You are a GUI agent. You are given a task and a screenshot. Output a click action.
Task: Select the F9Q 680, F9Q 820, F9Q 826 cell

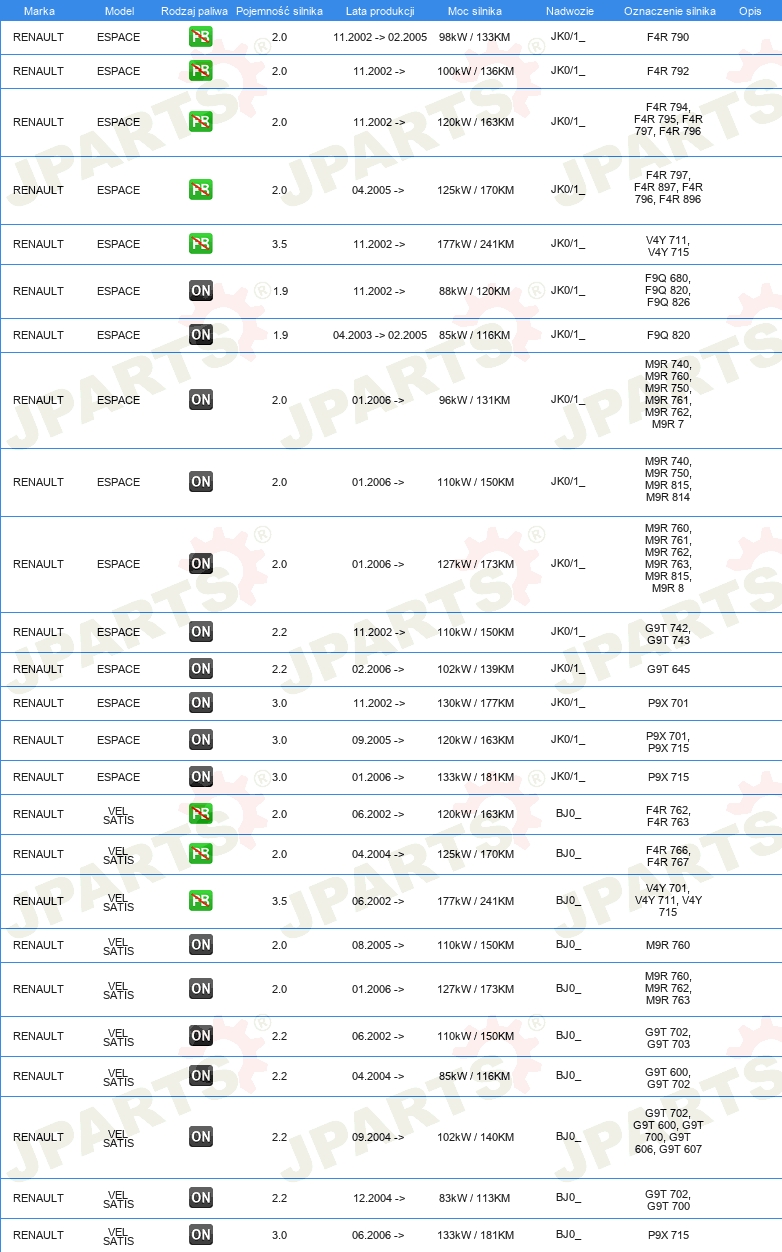pyautogui.click(x=668, y=291)
